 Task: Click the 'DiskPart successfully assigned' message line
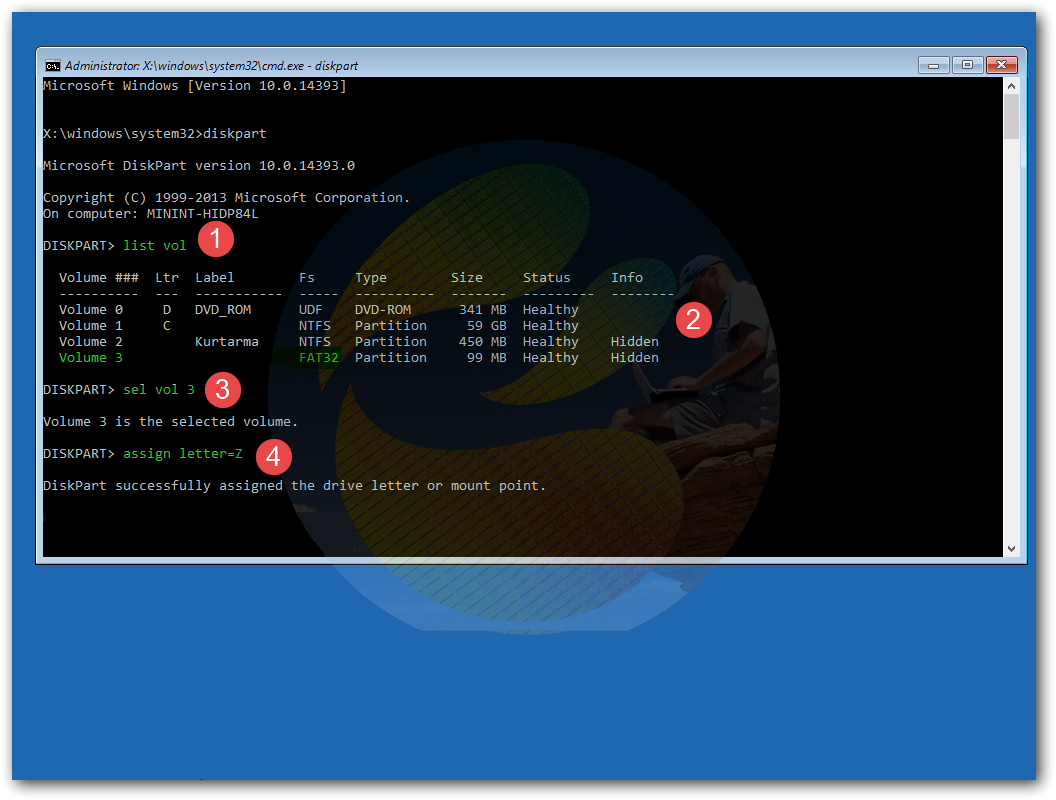294,486
